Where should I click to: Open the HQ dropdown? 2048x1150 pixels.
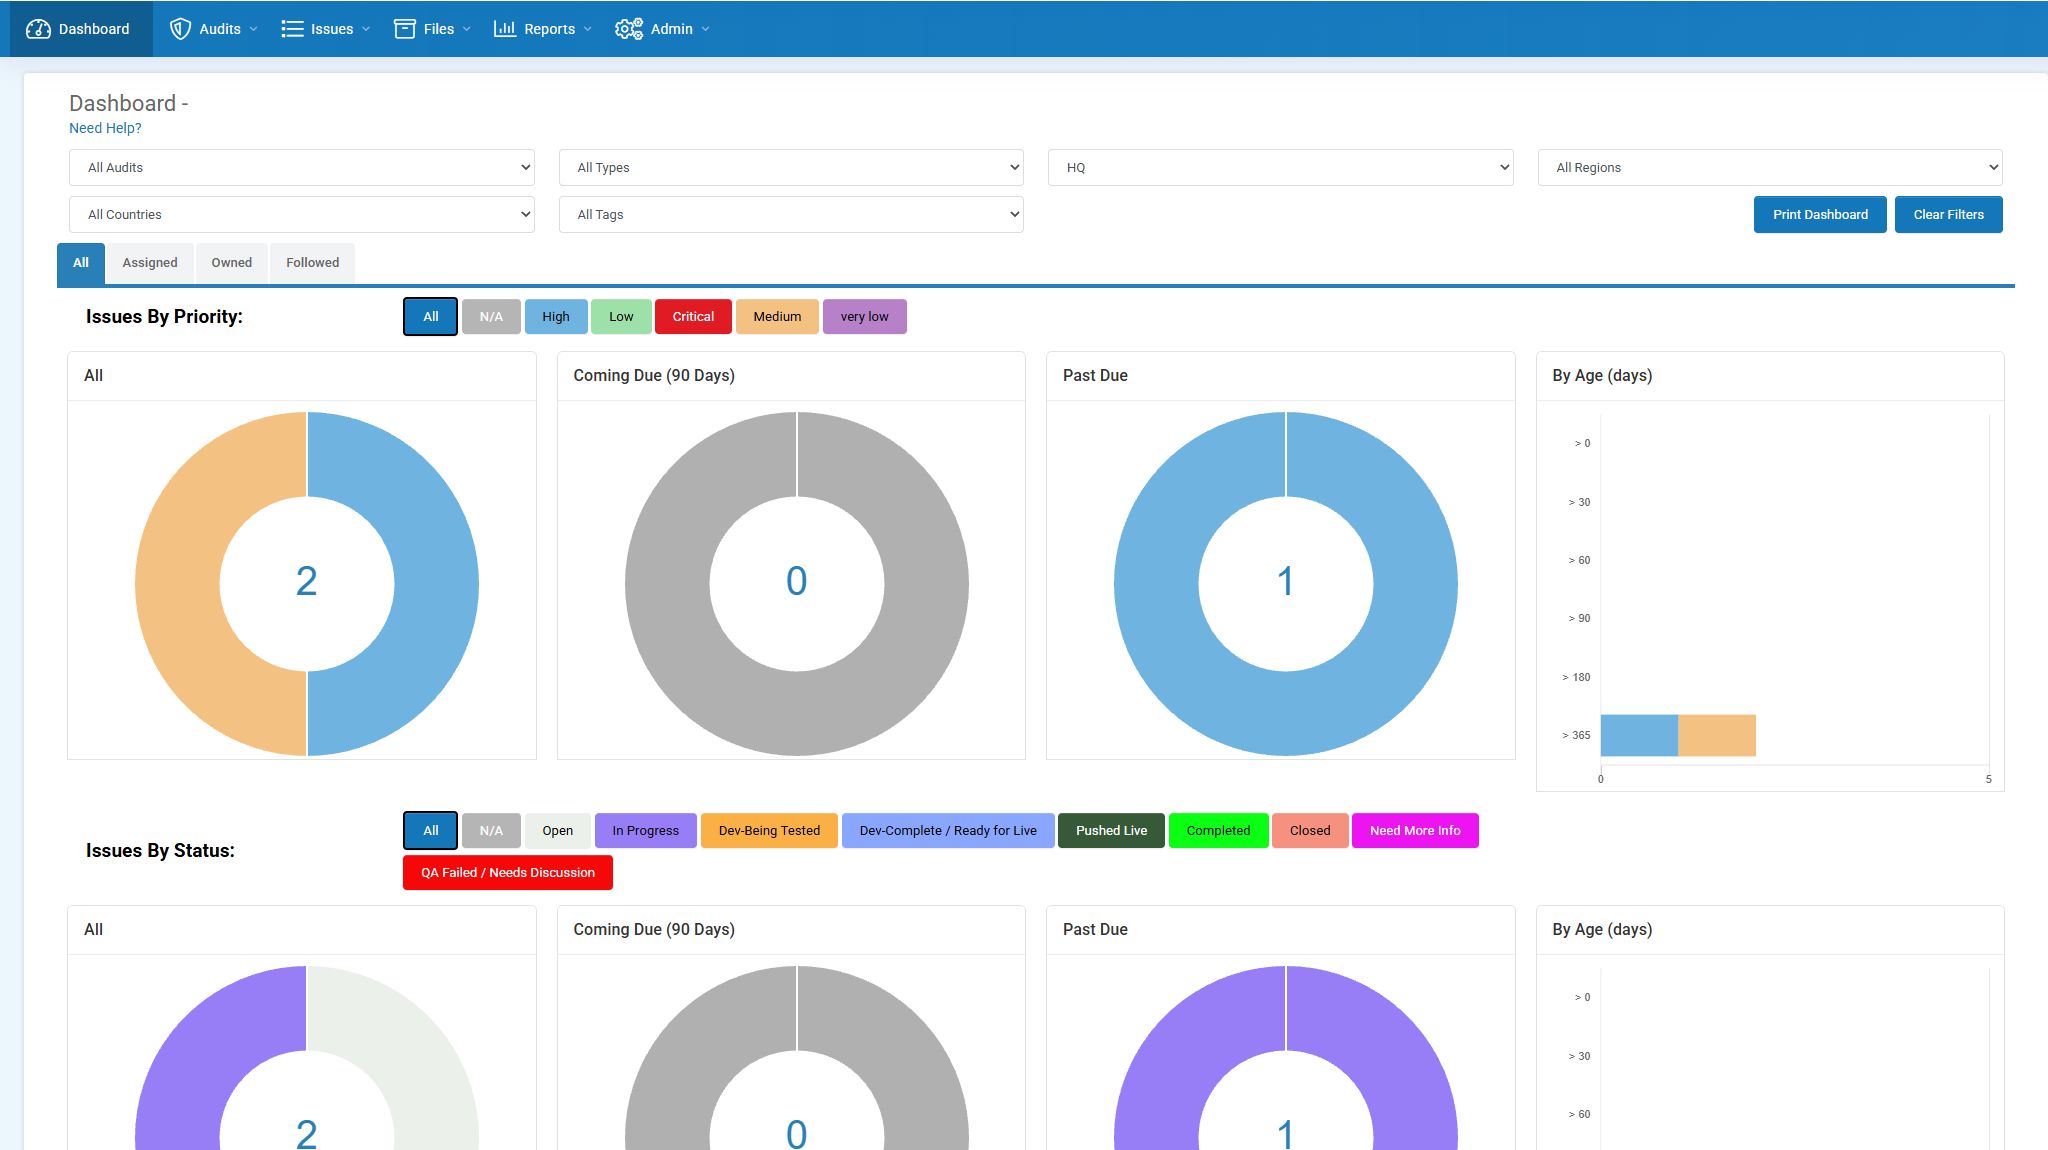click(1280, 168)
